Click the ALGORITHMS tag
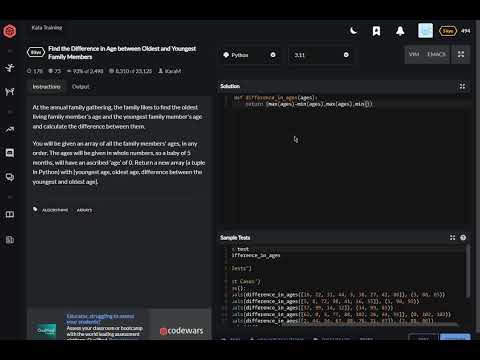This screenshot has height=360, width=480. (x=55, y=210)
